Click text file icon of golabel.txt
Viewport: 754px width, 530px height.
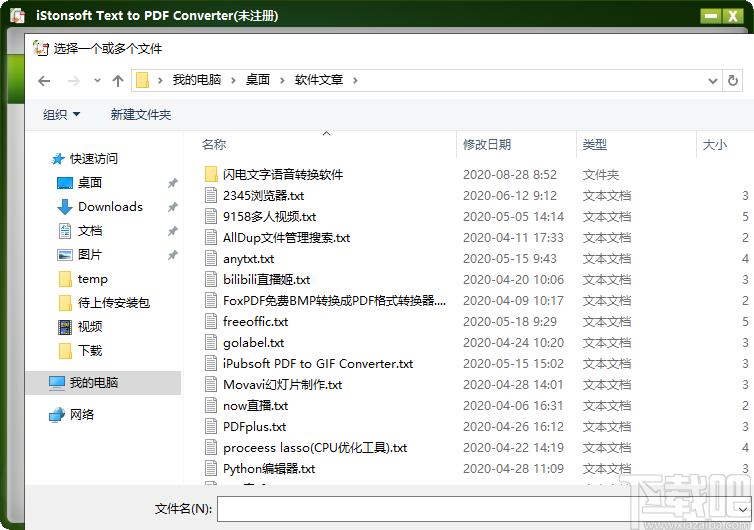point(211,342)
